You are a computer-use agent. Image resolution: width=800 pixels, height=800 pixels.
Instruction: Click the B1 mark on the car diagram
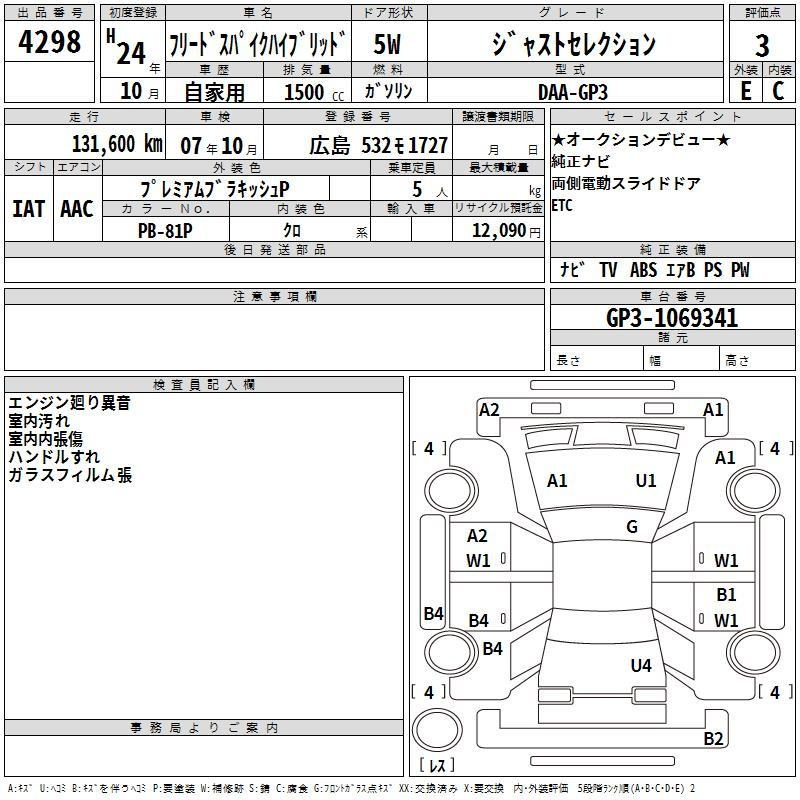click(726, 595)
